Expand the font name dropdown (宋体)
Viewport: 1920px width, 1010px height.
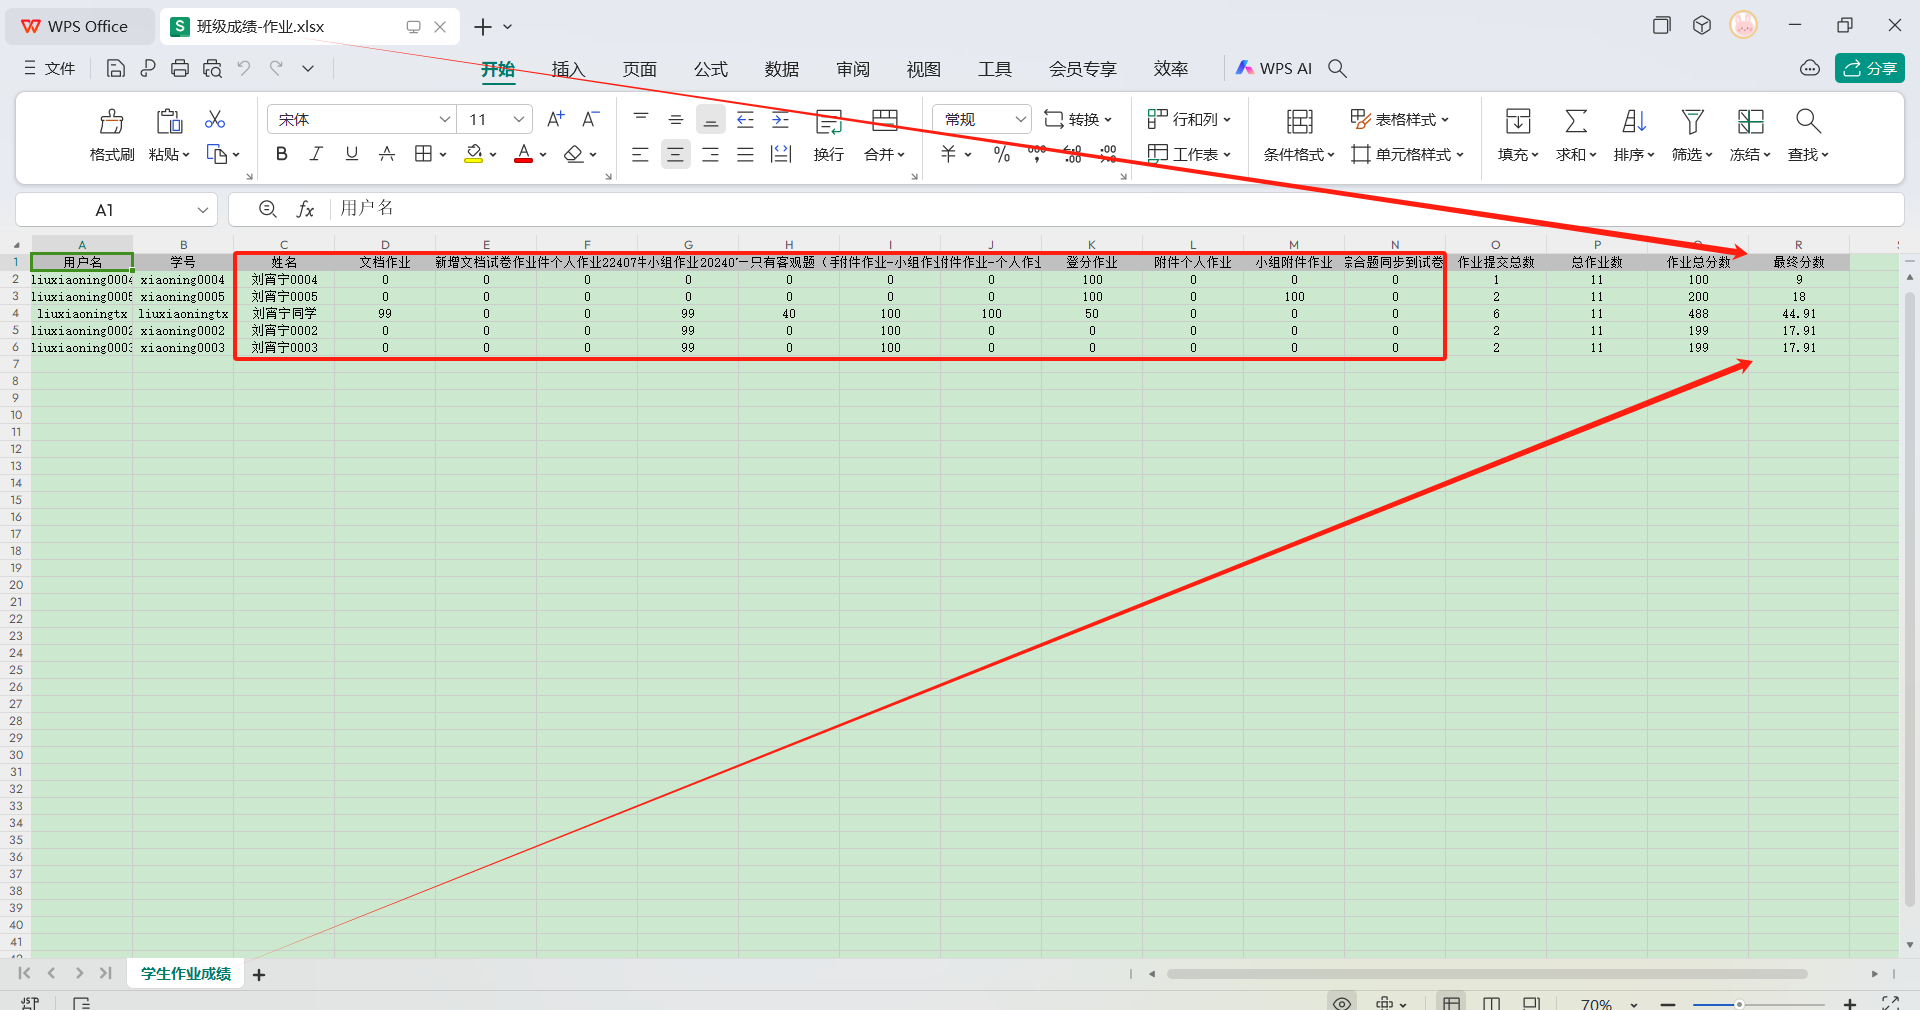click(444, 119)
